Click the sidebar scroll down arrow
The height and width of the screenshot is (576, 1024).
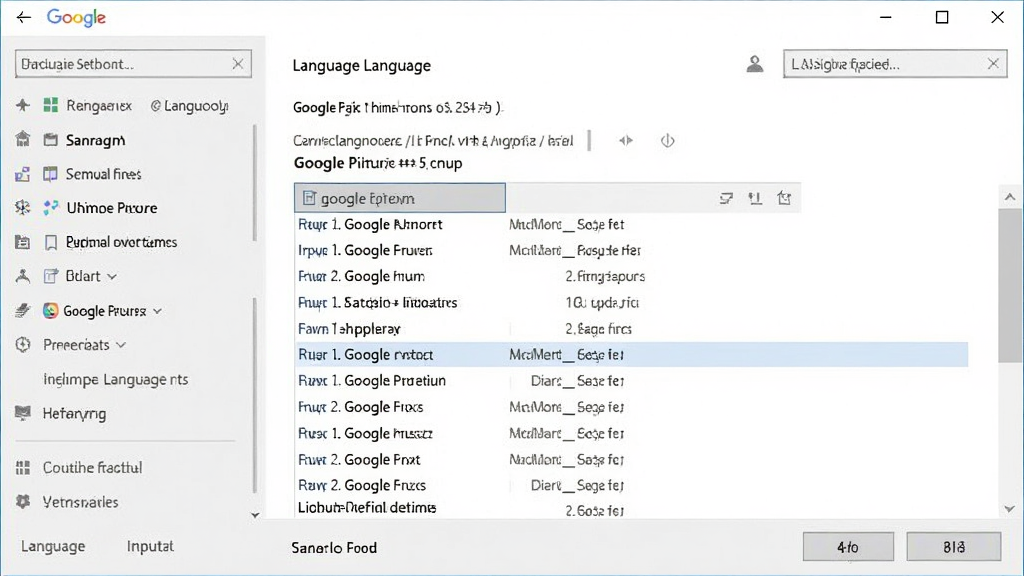255,515
